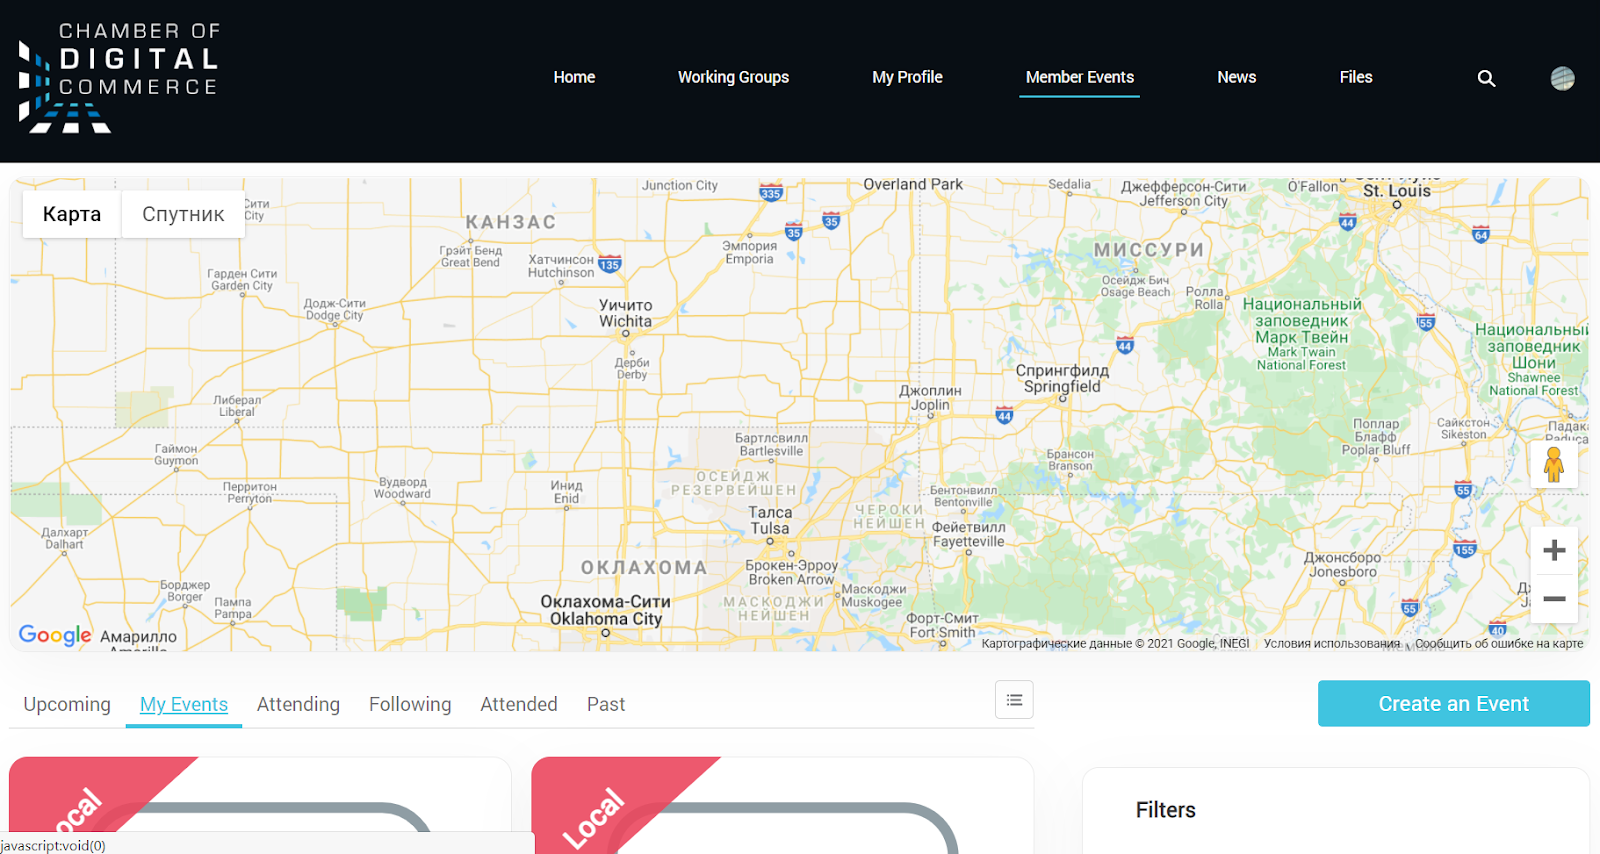
Task: Select the My Events tab
Action: 184,704
